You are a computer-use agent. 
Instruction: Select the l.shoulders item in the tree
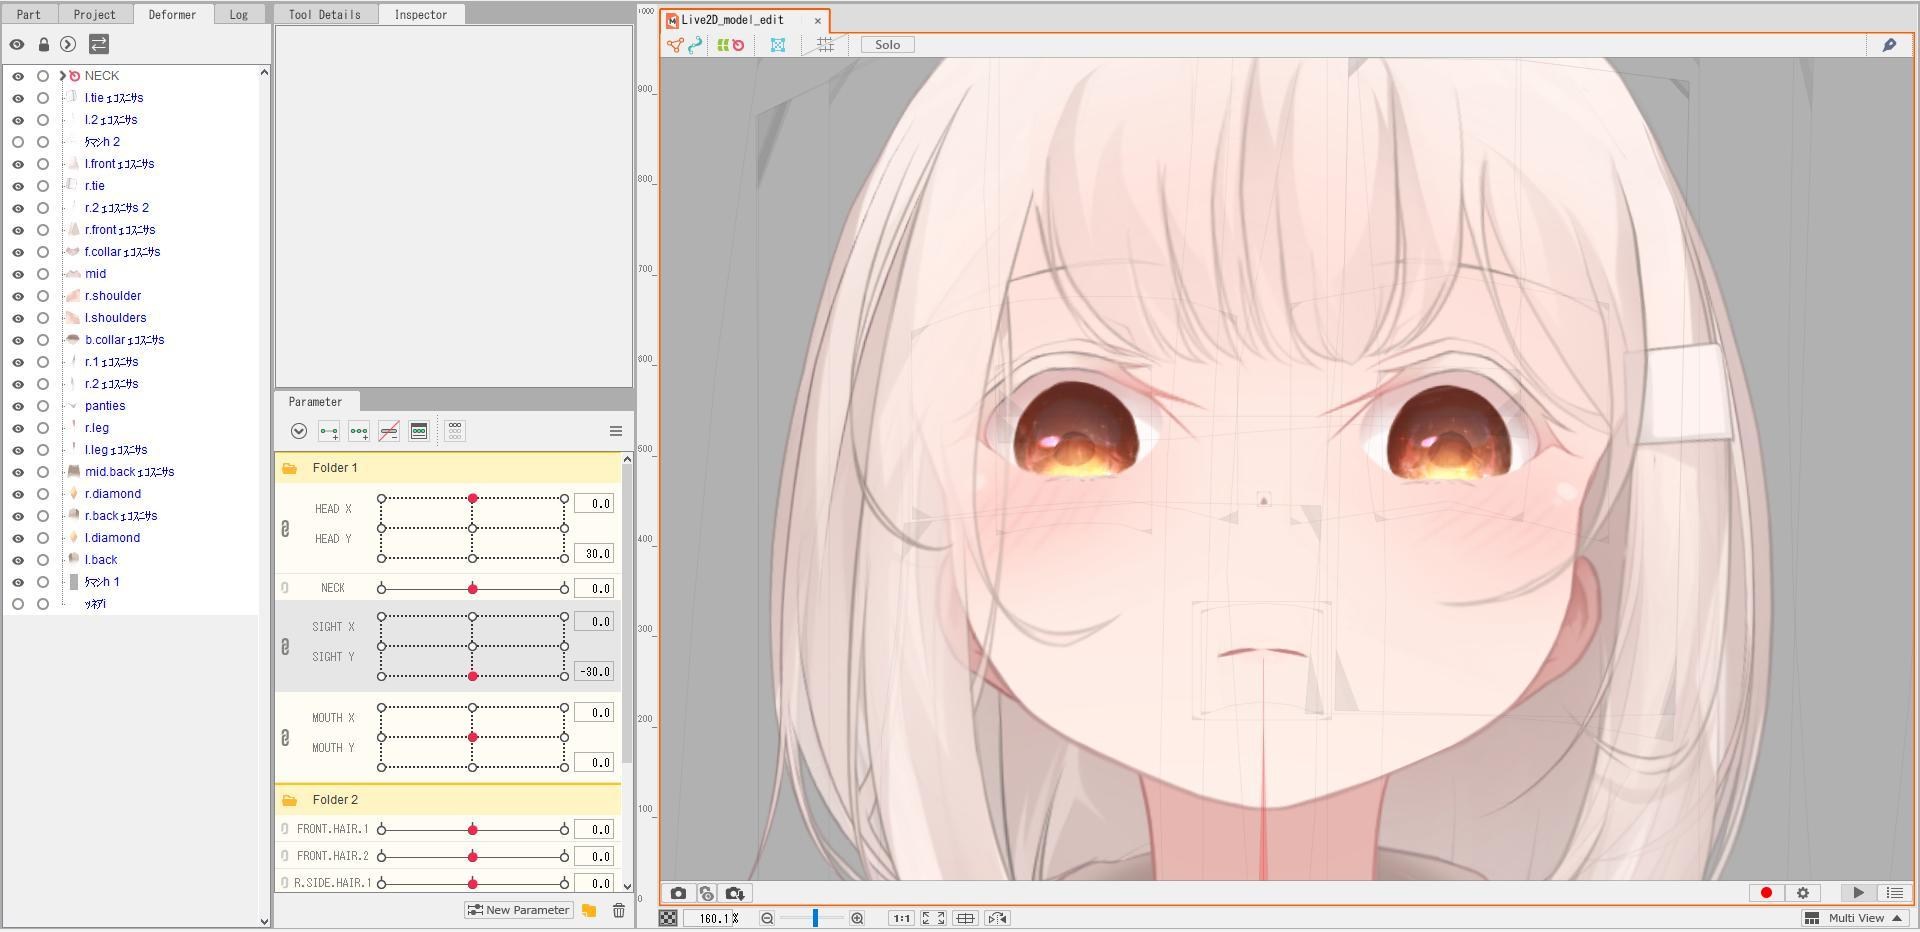click(115, 318)
